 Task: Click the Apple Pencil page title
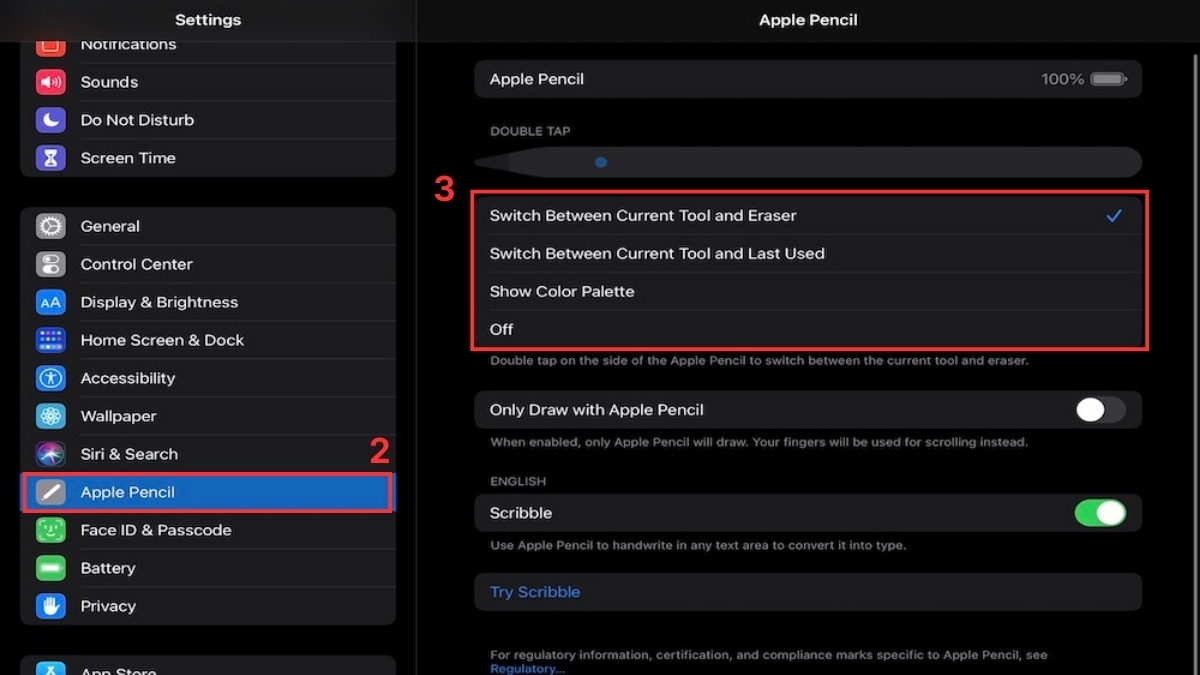[808, 20]
